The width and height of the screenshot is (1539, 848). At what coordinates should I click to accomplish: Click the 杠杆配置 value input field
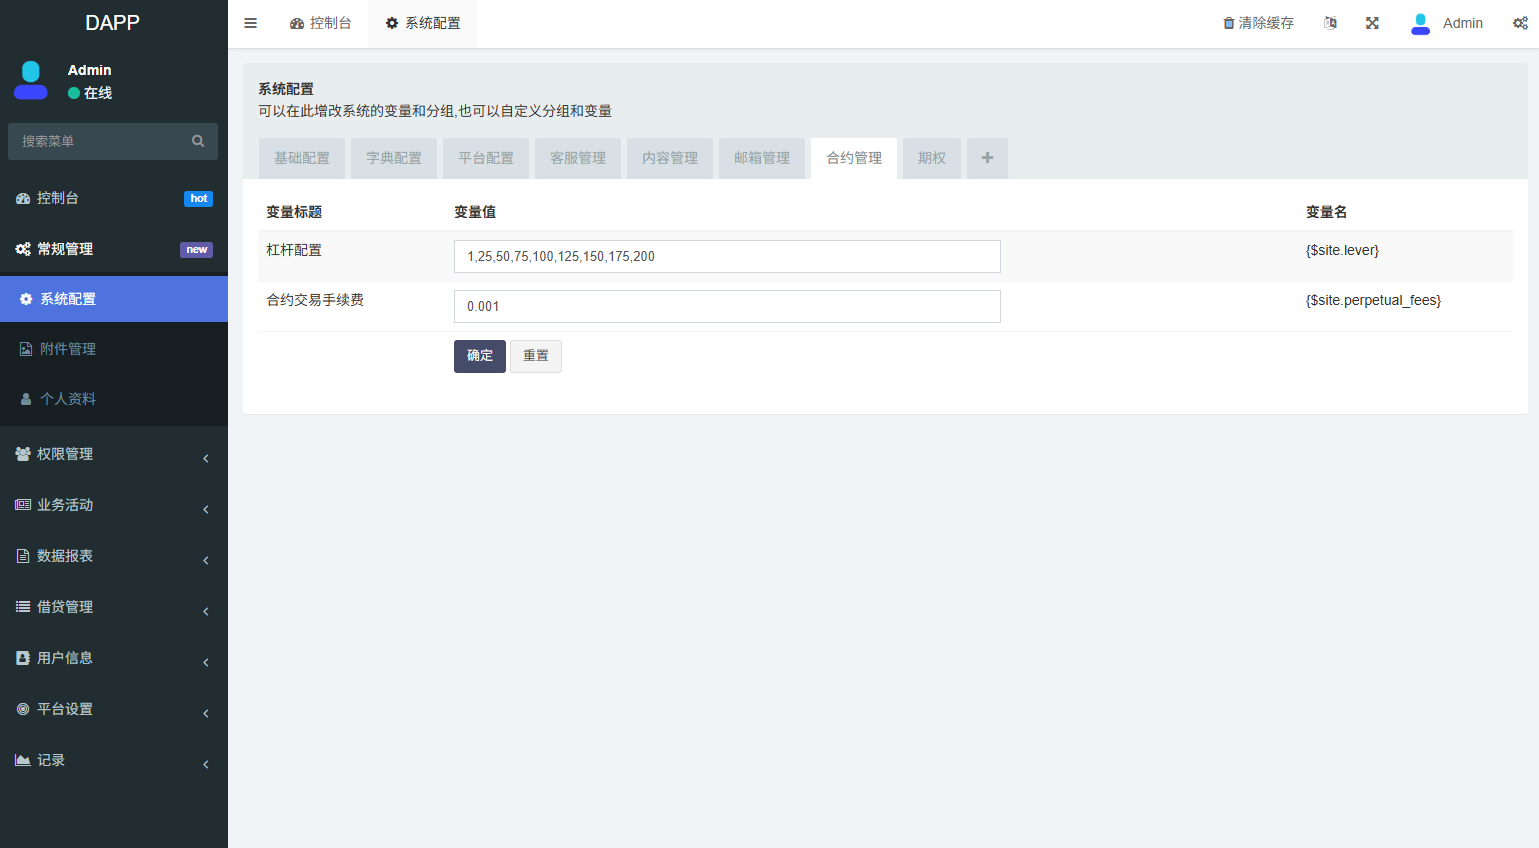point(727,256)
